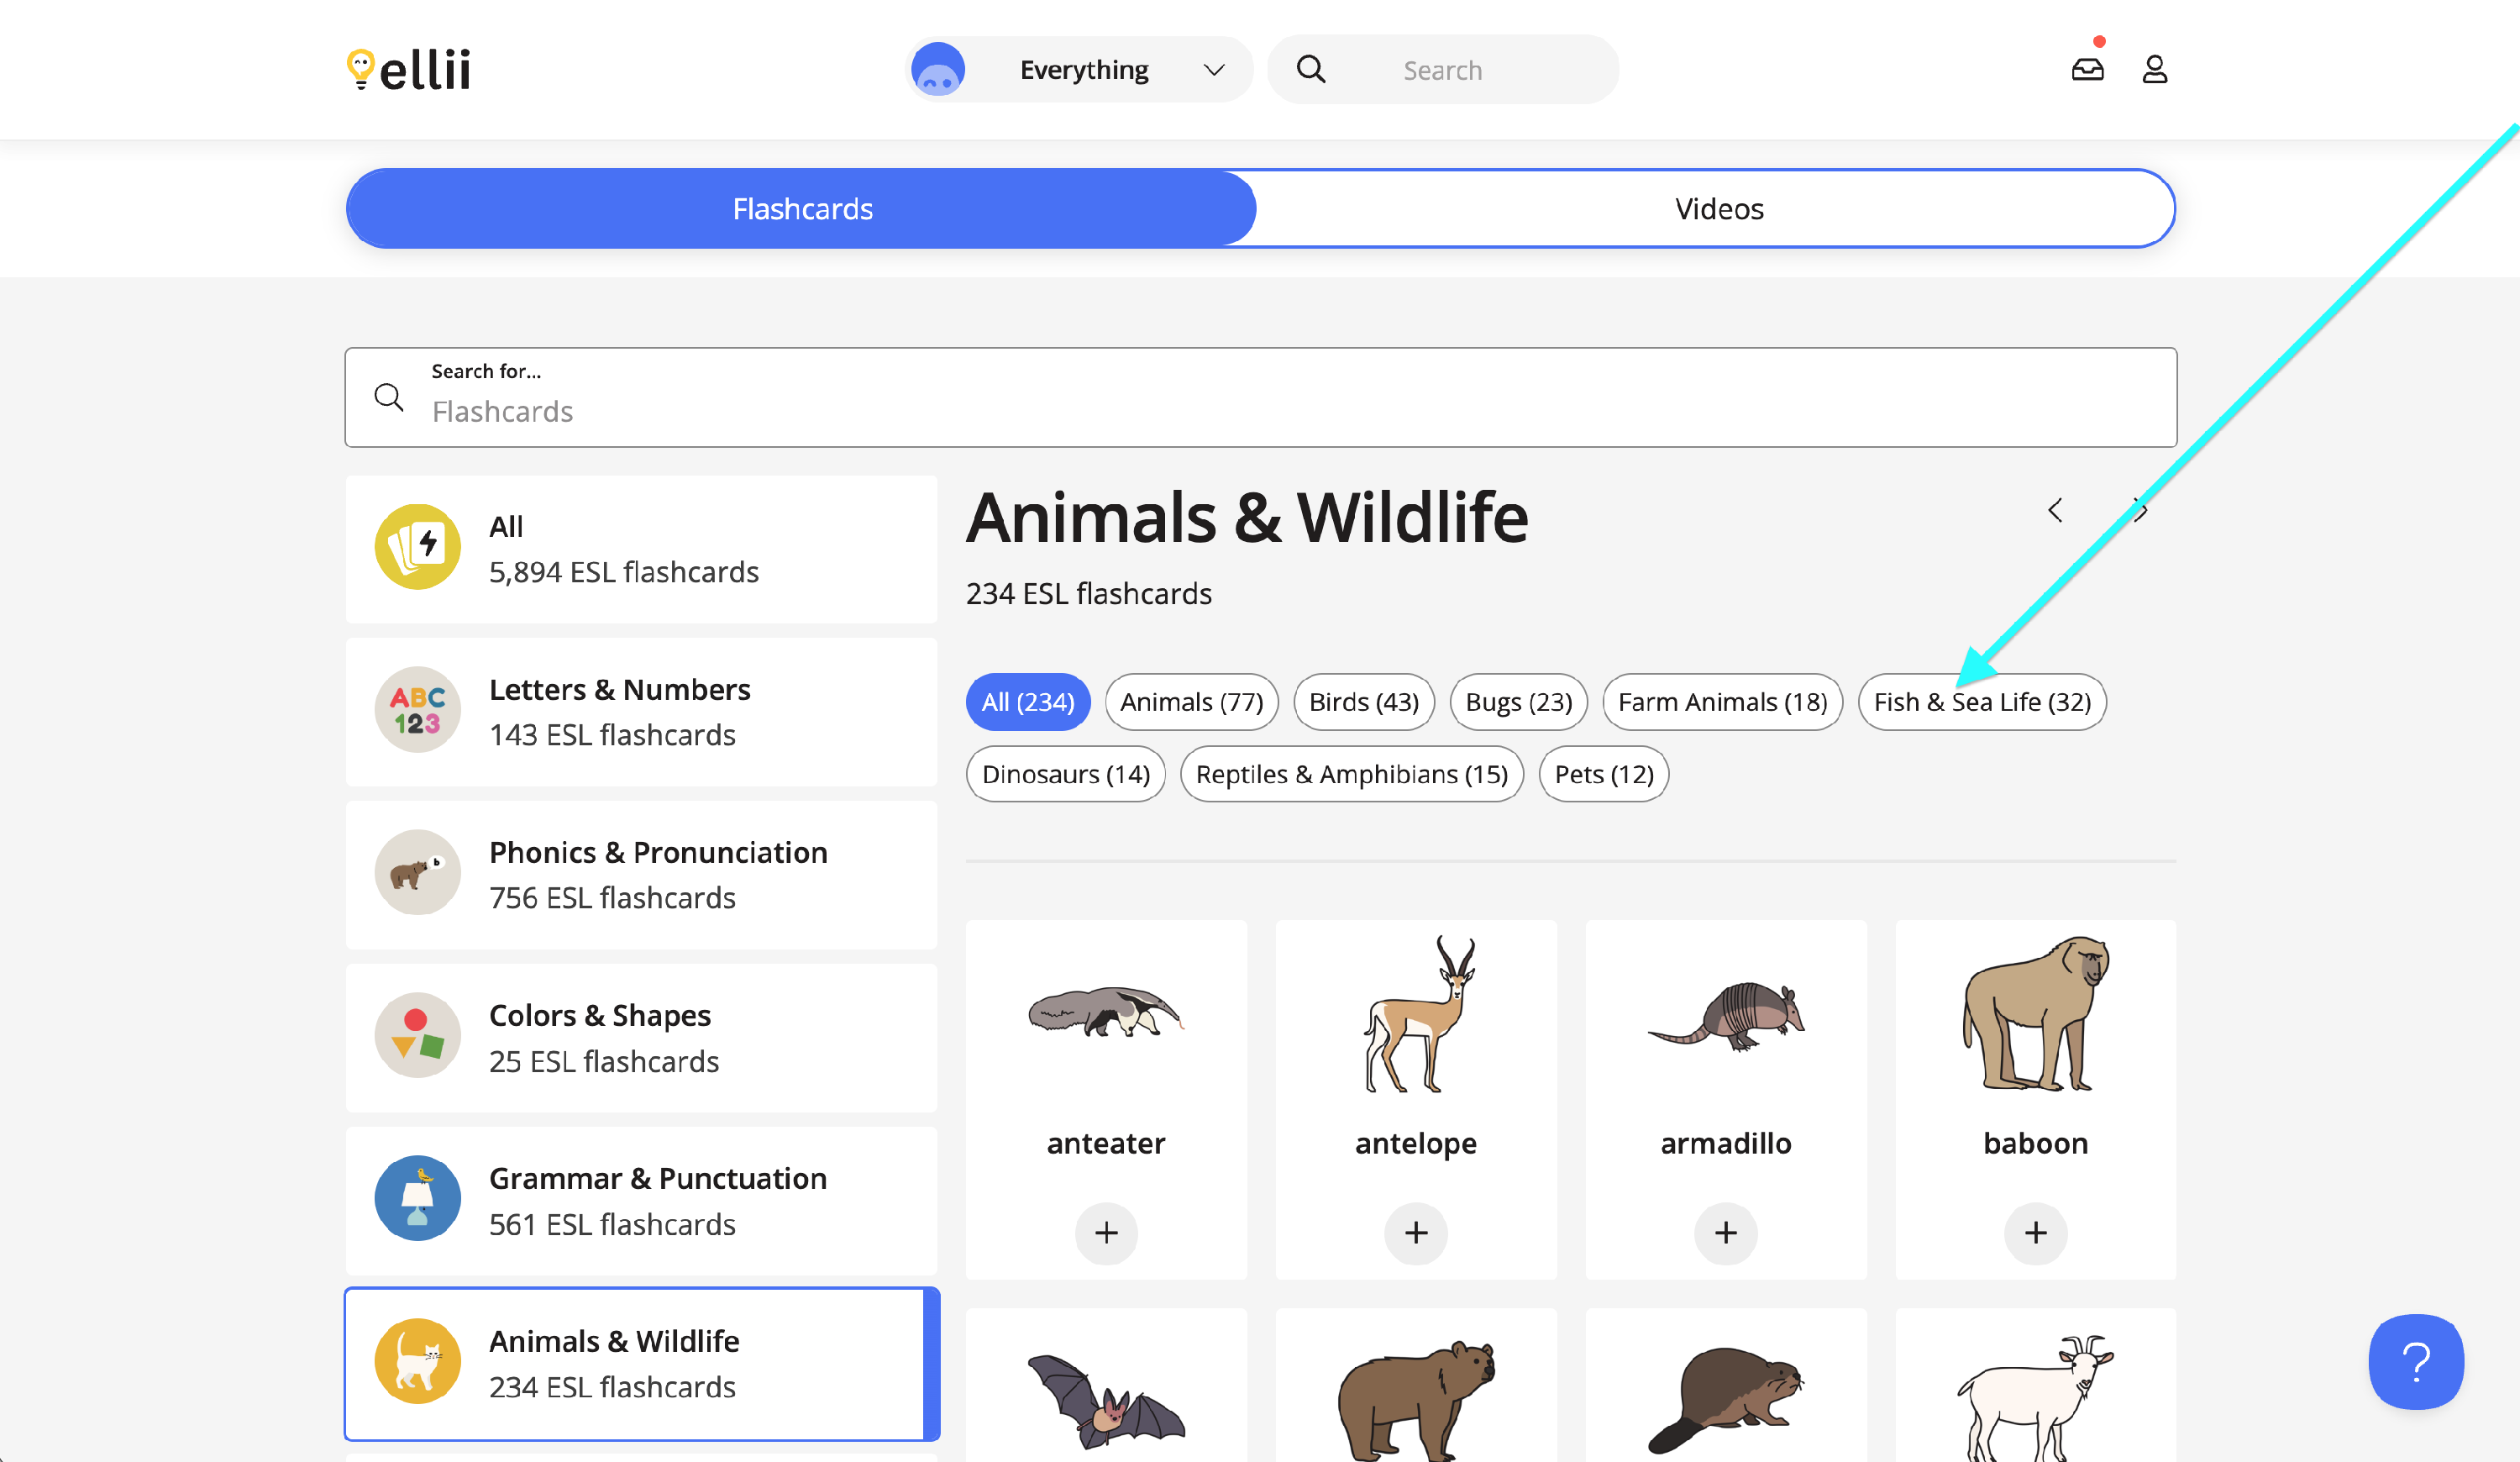Click the blue help question mark button

tap(2415, 1361)
